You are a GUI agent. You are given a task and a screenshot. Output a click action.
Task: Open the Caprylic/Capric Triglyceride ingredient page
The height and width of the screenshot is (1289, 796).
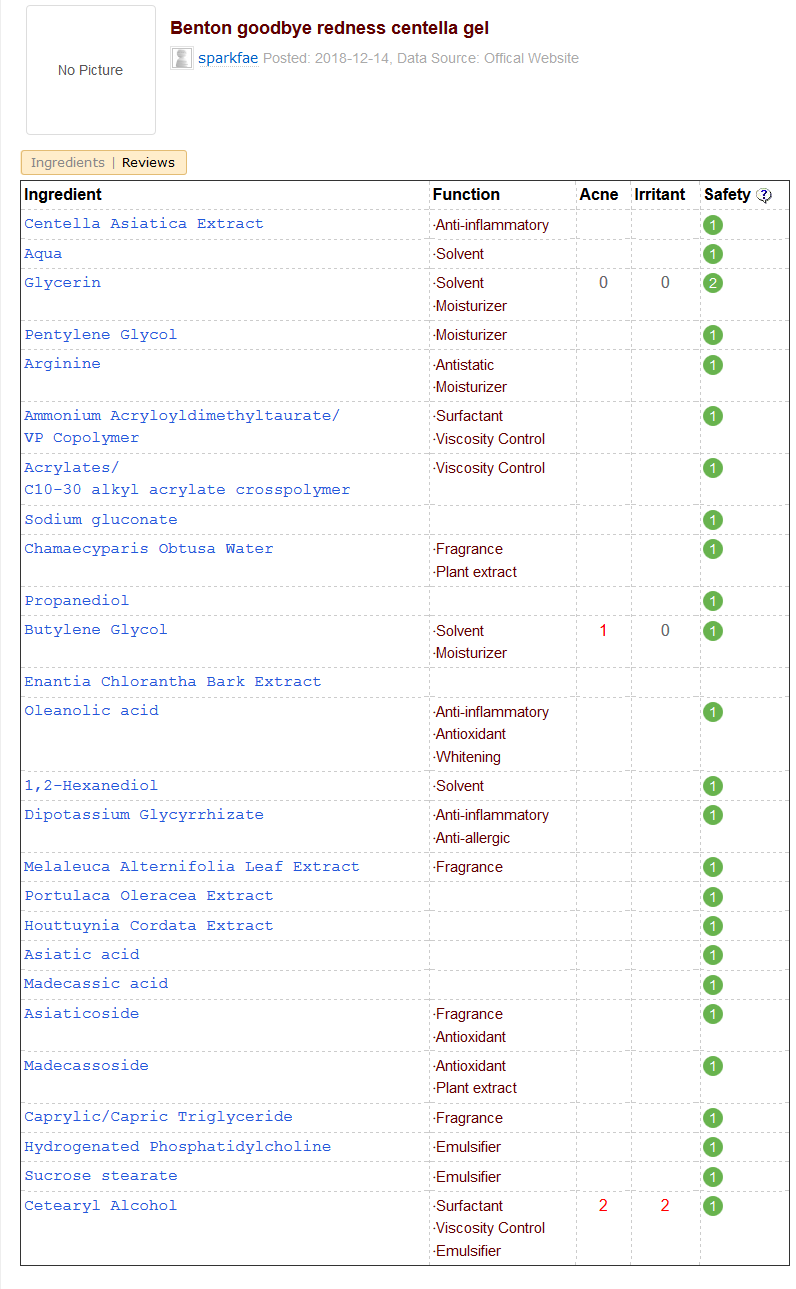(158, 1117)
